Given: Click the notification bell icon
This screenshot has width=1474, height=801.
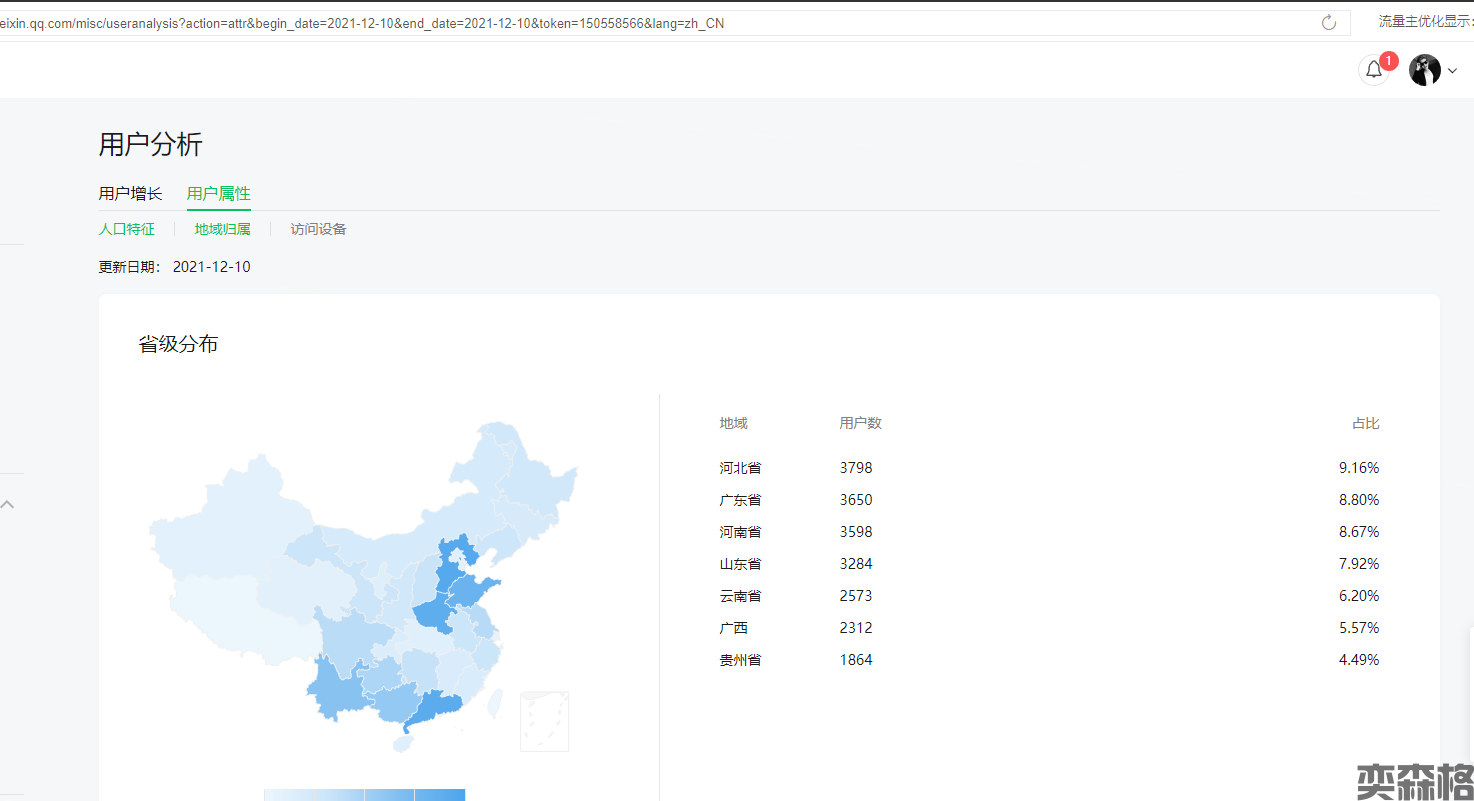Looking at the screenshot, I should coord(1374,70).
